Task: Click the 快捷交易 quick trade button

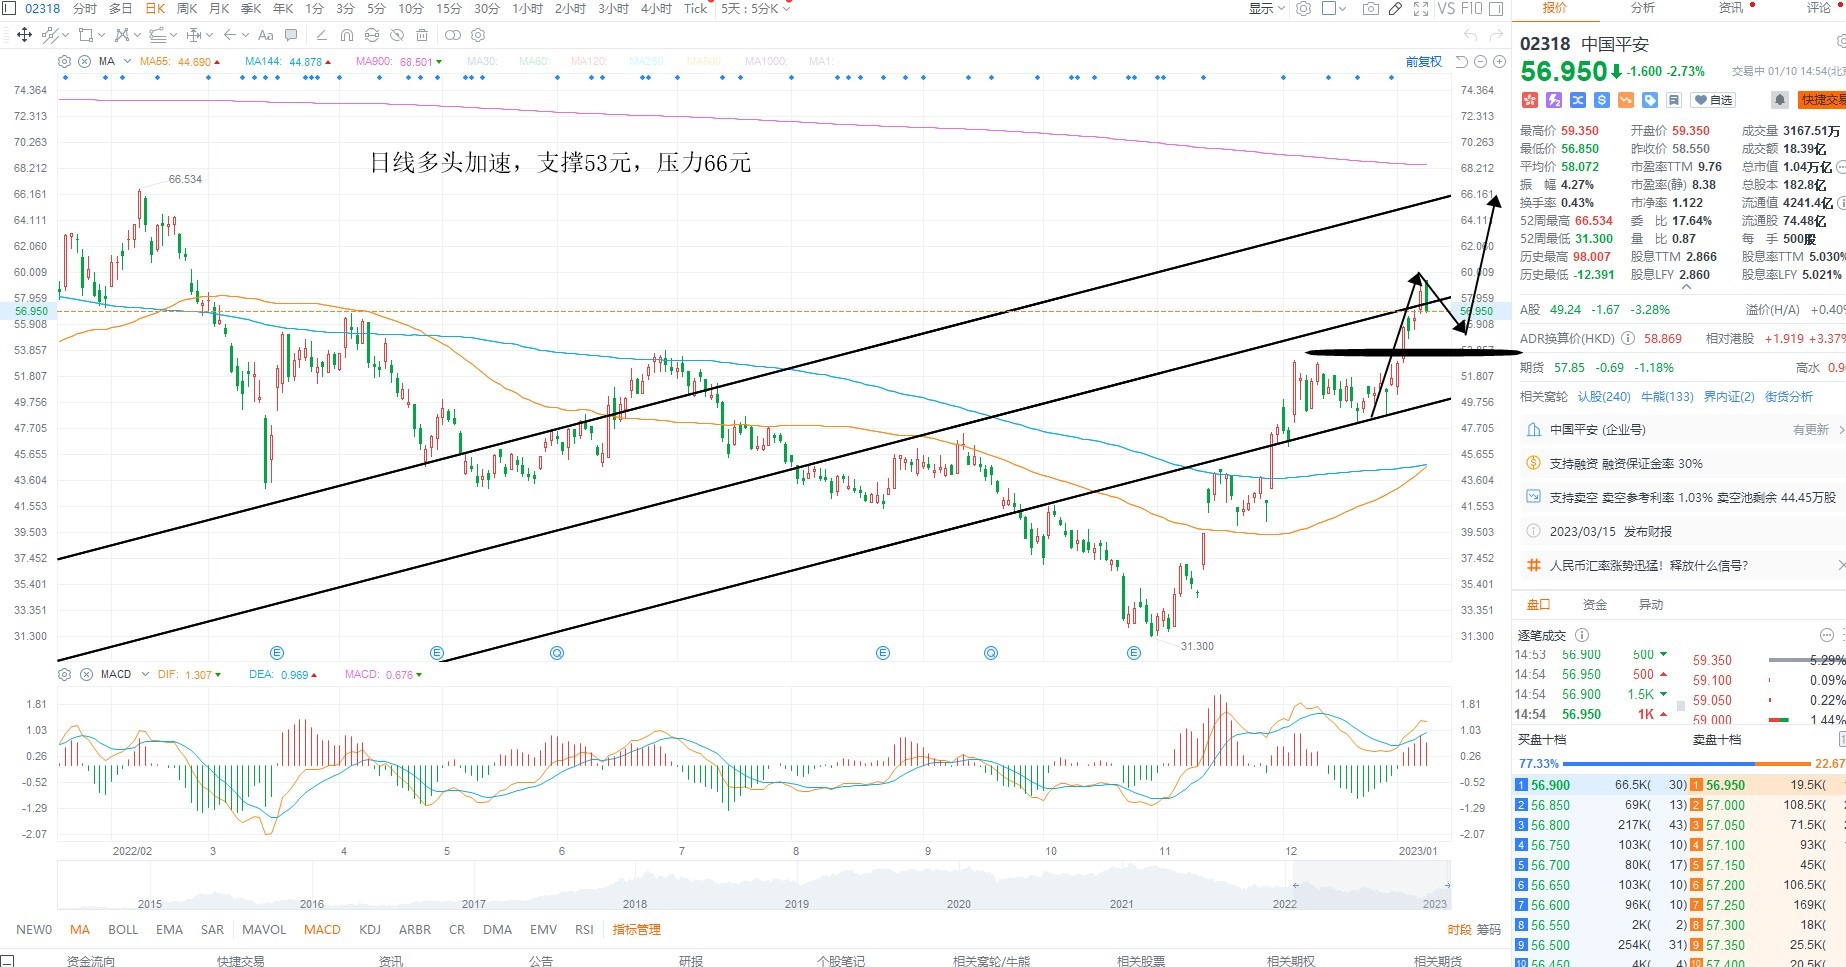Action: (1822, 100)
